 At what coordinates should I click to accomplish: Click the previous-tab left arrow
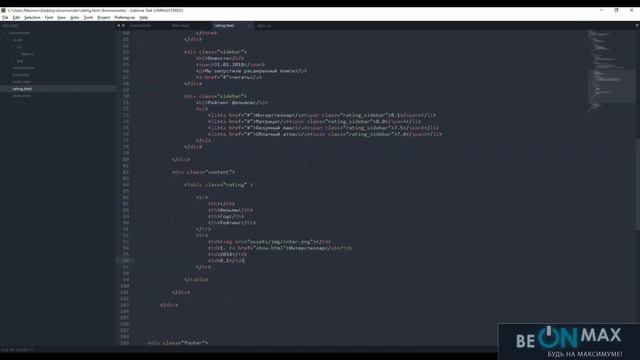click(x=119, y=25)
